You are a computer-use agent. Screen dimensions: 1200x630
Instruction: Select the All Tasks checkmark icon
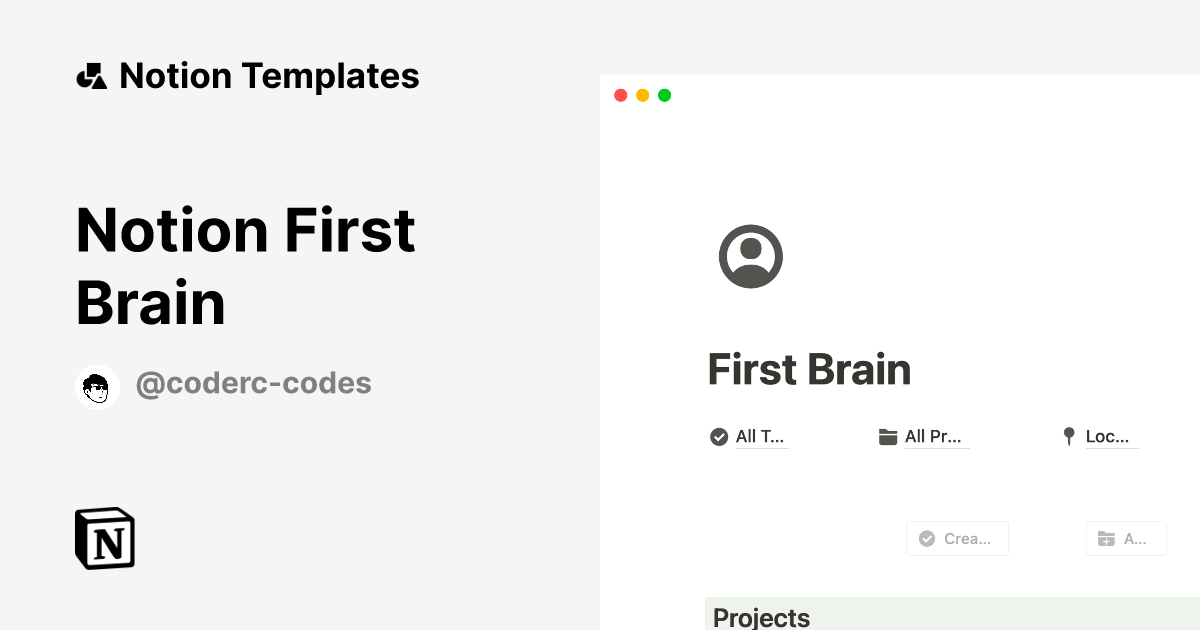click(718, 436)
